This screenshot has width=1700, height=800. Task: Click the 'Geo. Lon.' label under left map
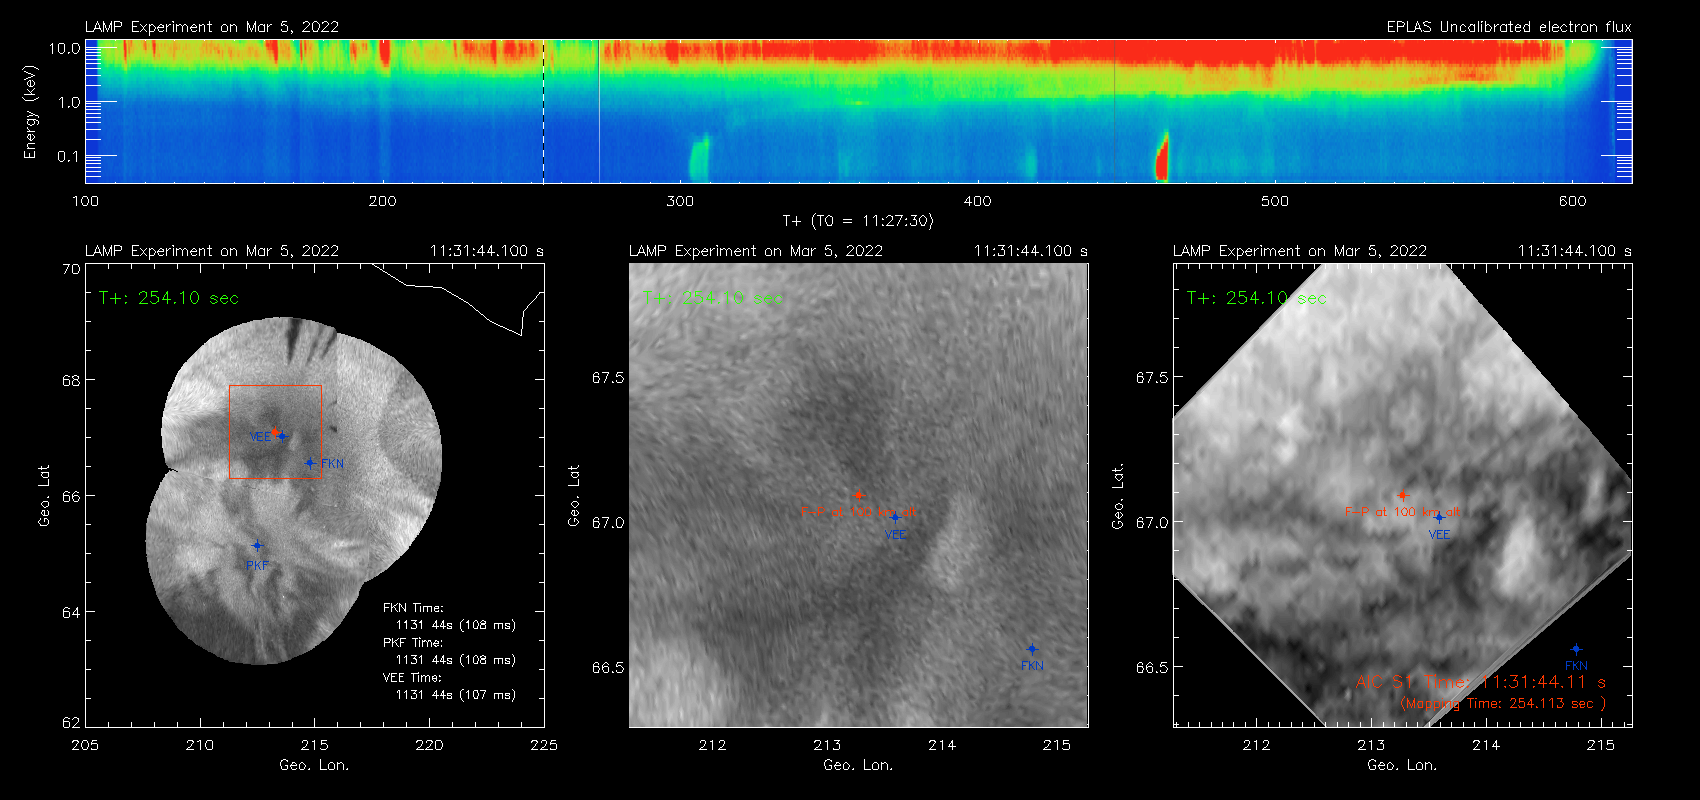(x=314, y=765)
